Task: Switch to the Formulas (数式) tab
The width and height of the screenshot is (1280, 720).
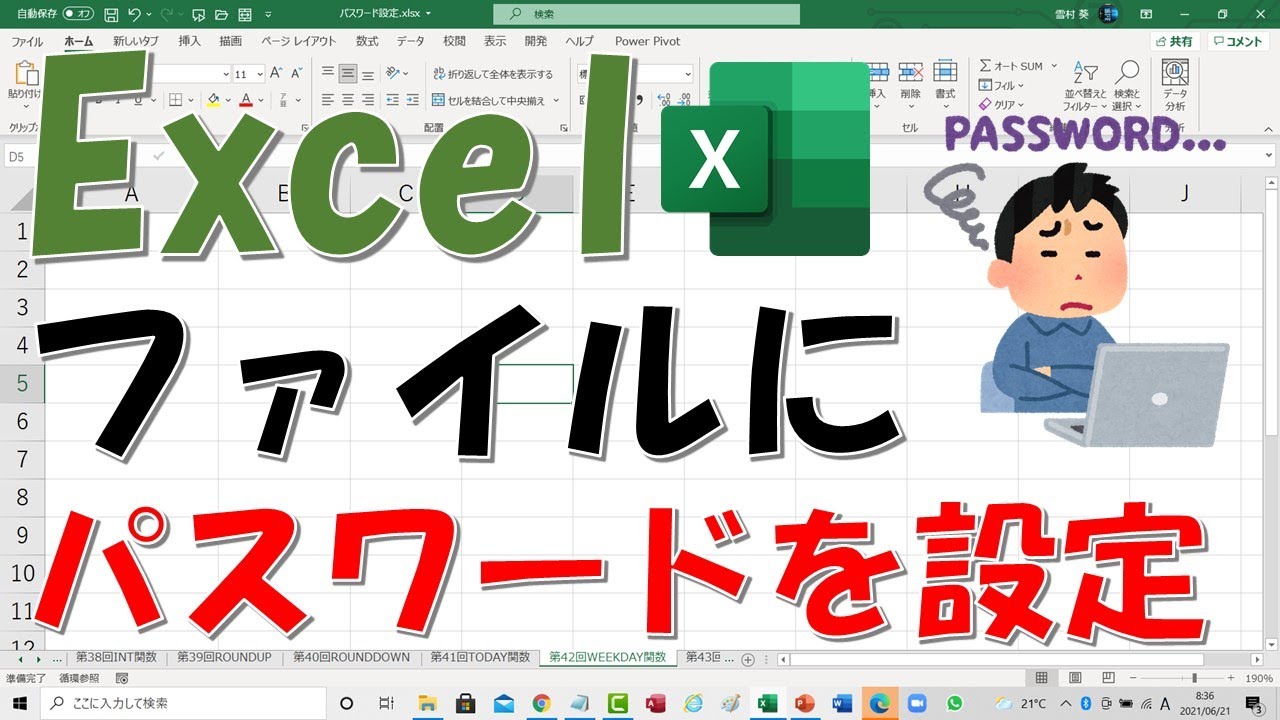Action: point(367,41)
